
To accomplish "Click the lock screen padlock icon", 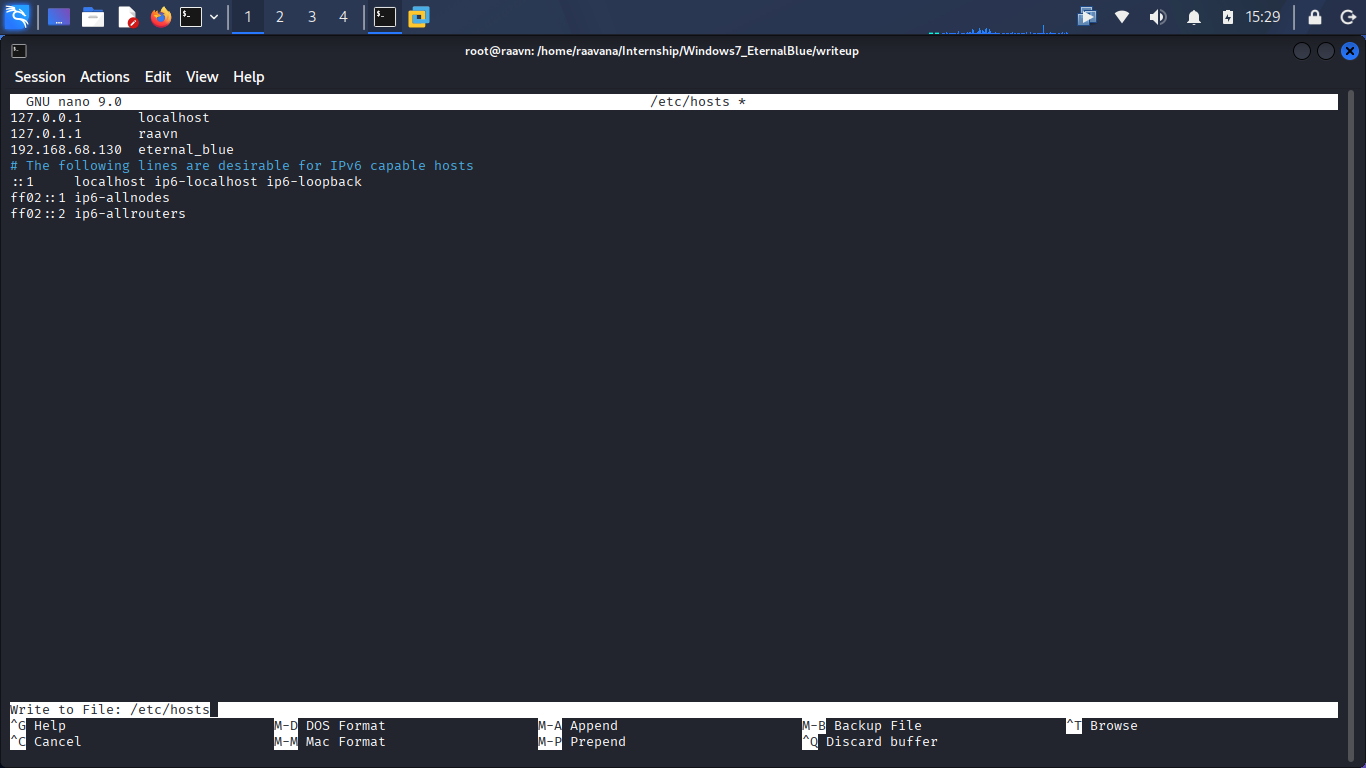I will (1315, 17).
